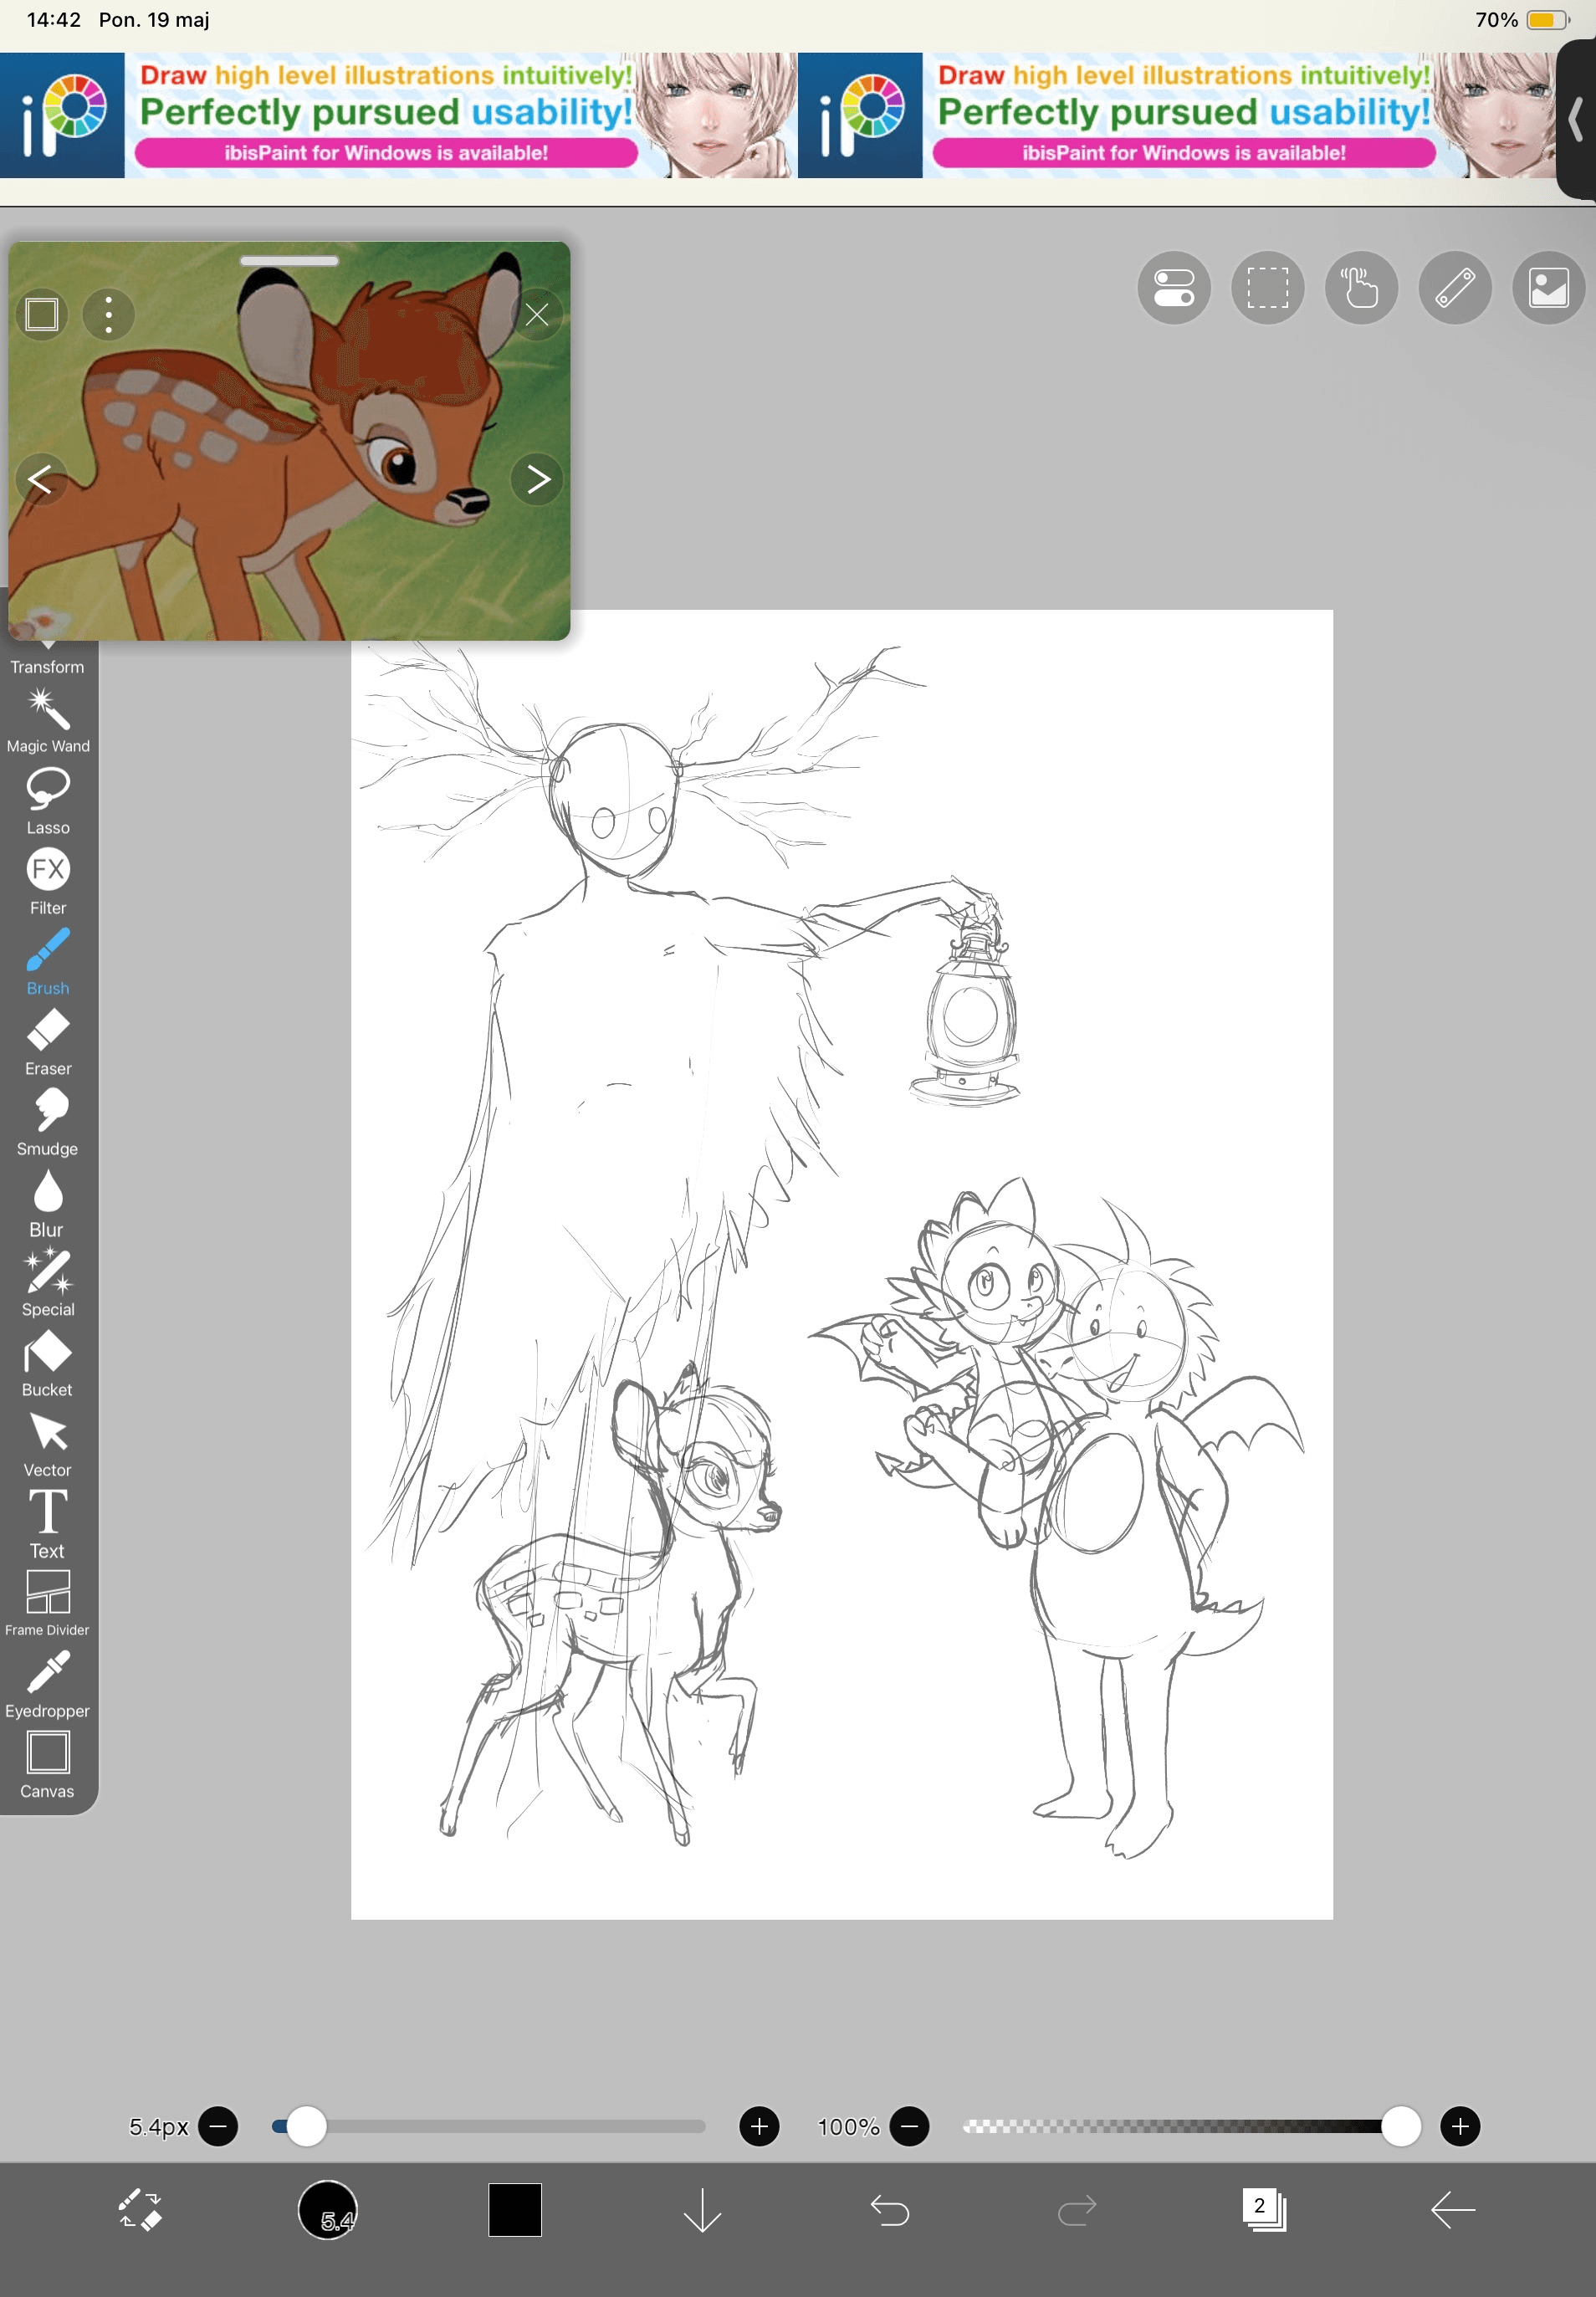
Task: Select the Smudge tool
Action: tap(47, 1121)
